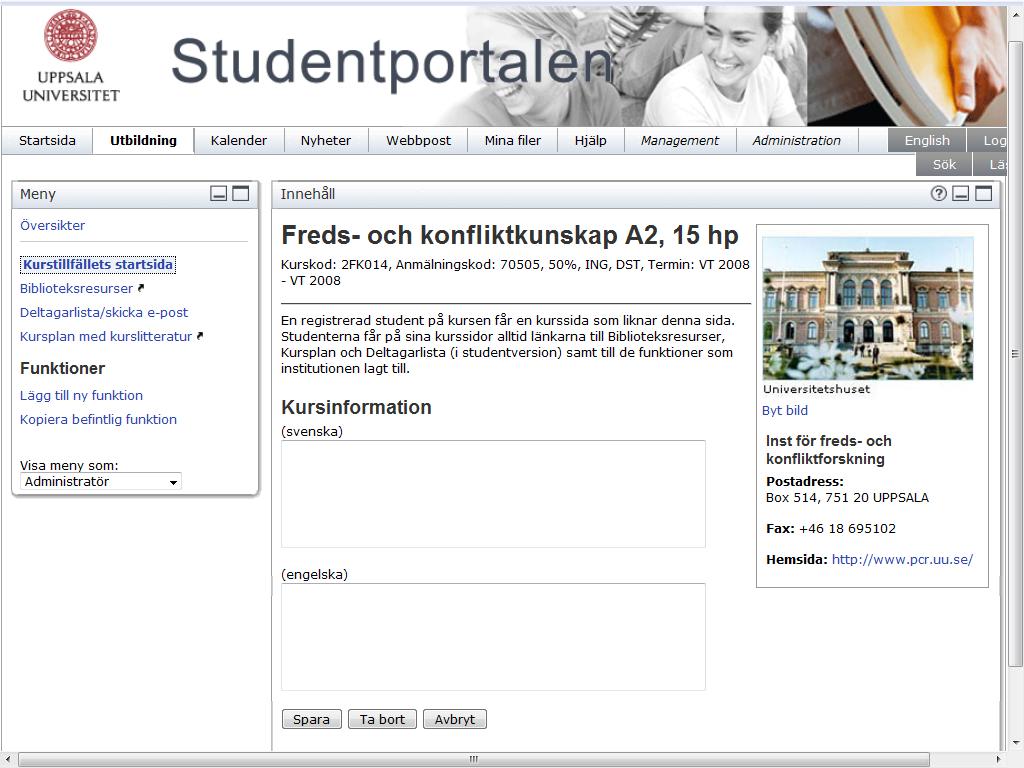Click into the svenska Kursinformation text area
Image resolution: width=1024 pixels, height=768 pixels.
493,494
